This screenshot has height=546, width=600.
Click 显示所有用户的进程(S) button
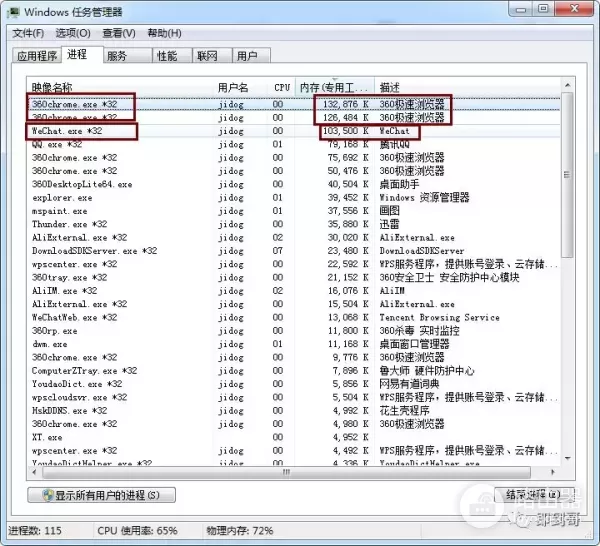coord(101,495)
